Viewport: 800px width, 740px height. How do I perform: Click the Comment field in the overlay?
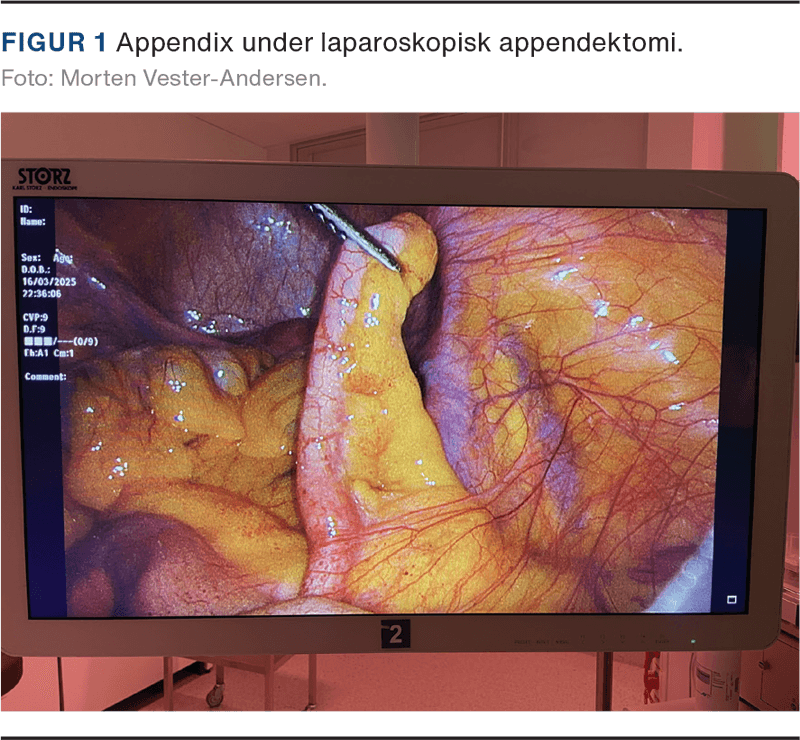[45, 376]
